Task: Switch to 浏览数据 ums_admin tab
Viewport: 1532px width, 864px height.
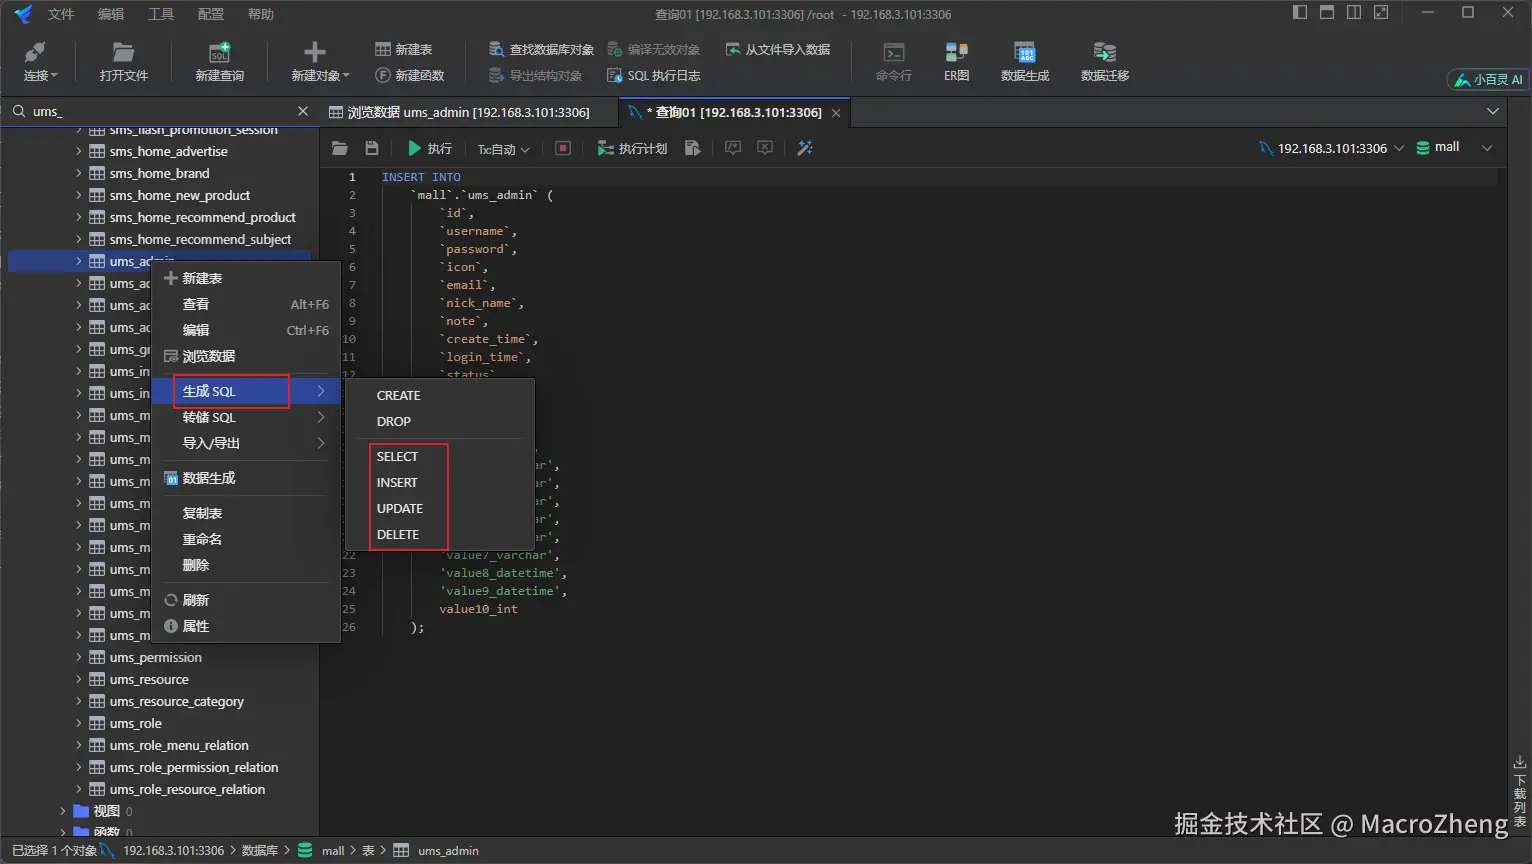Action: (468, 112)
